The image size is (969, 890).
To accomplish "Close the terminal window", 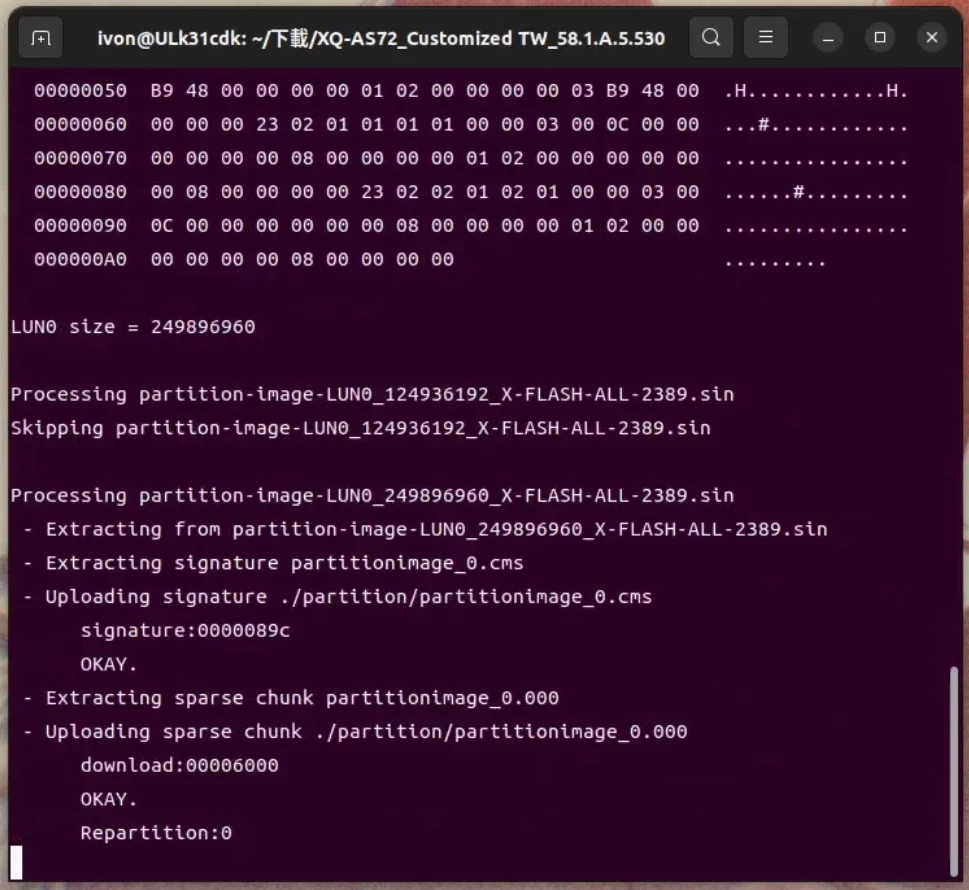I will (x=931, y=38).
